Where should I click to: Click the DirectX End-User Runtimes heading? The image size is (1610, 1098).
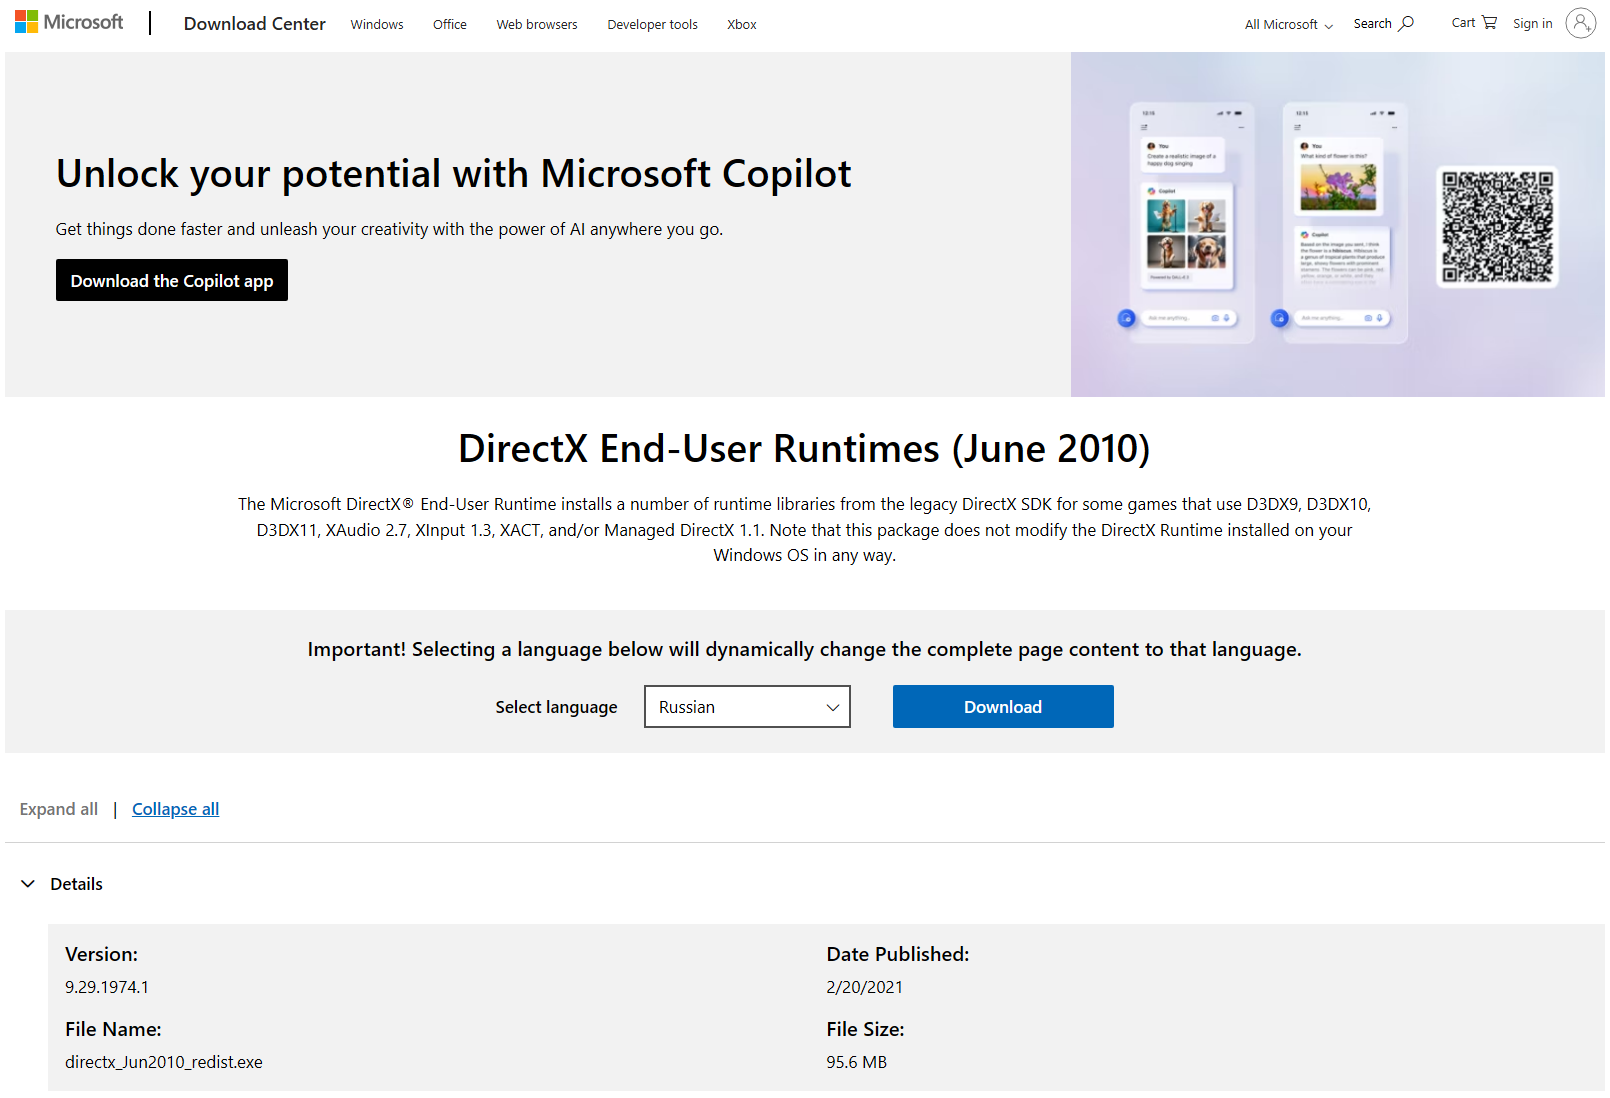[x=804, y=448]
